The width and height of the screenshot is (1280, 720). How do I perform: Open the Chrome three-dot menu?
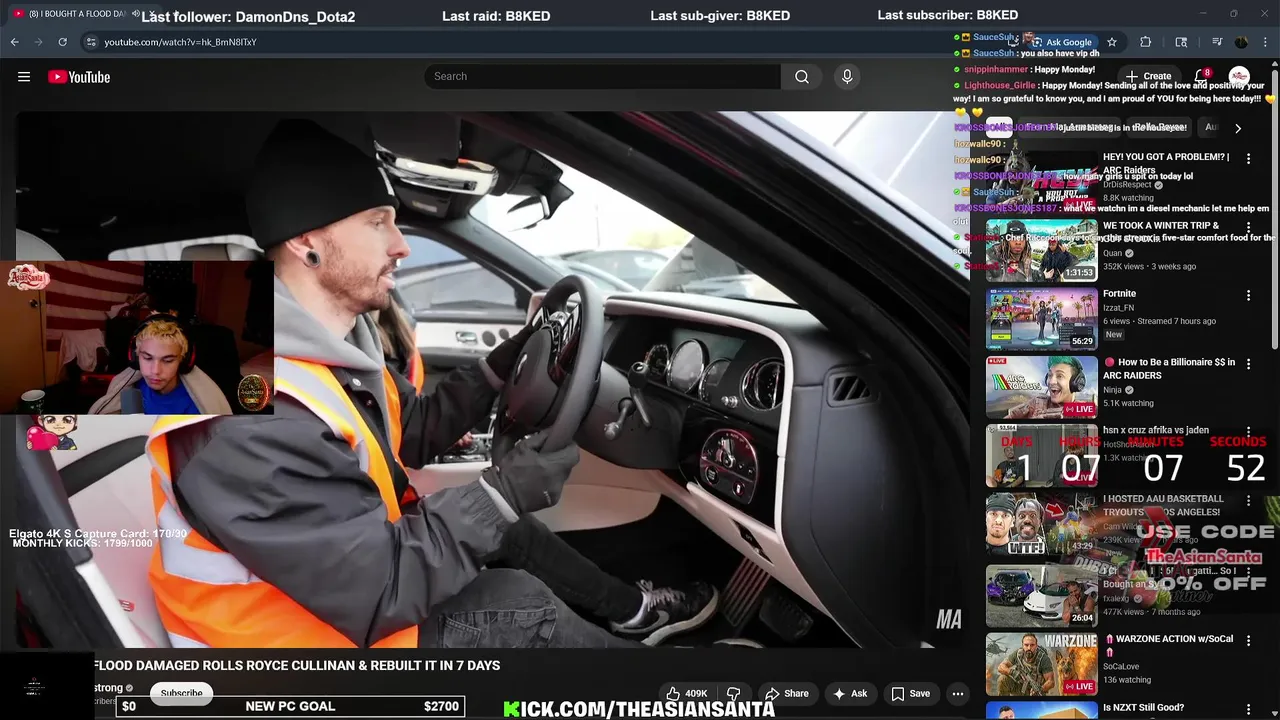[x=1265, y=42]
